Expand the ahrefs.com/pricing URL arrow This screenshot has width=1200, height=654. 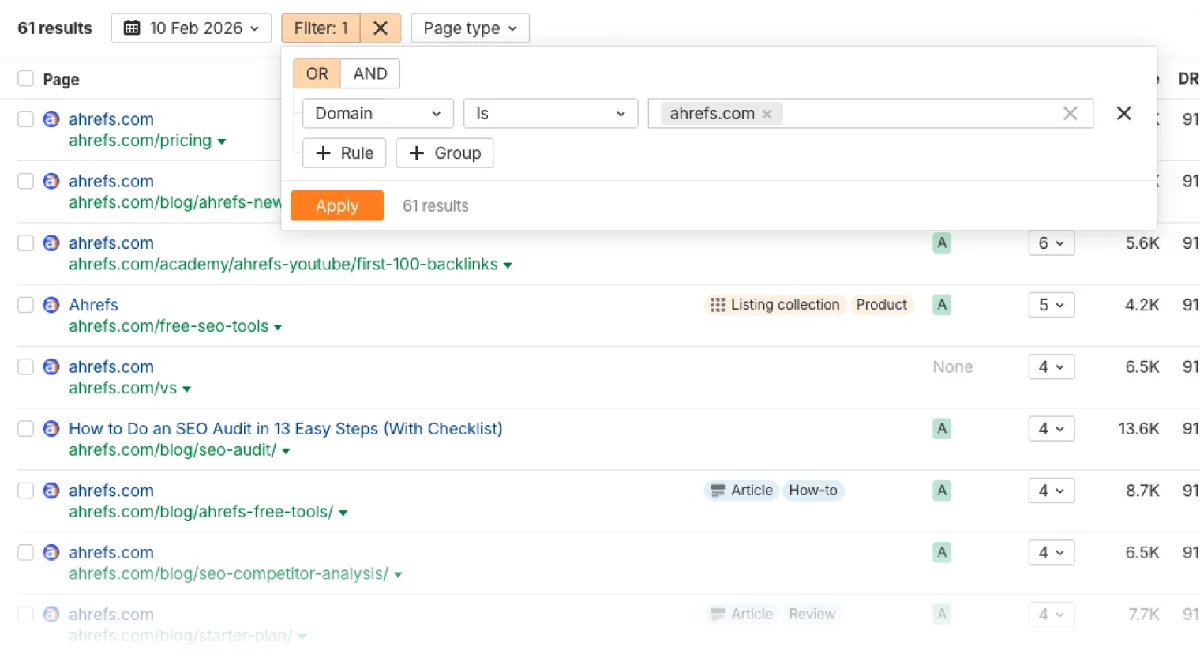pos(222,142)
